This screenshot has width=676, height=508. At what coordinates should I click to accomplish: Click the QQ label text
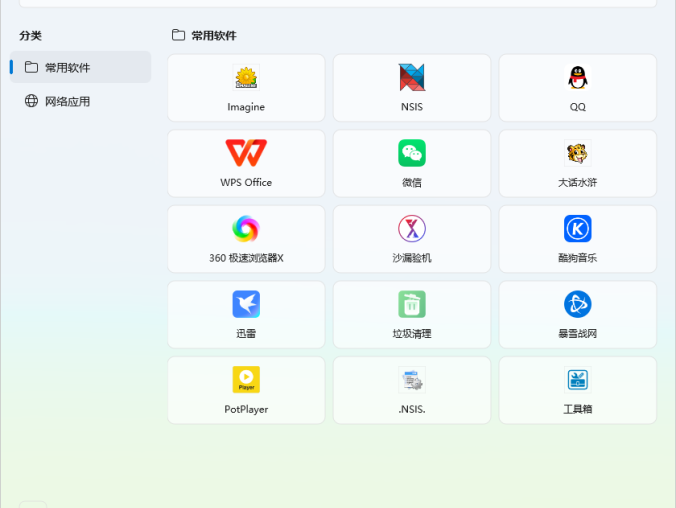(578, 107)
